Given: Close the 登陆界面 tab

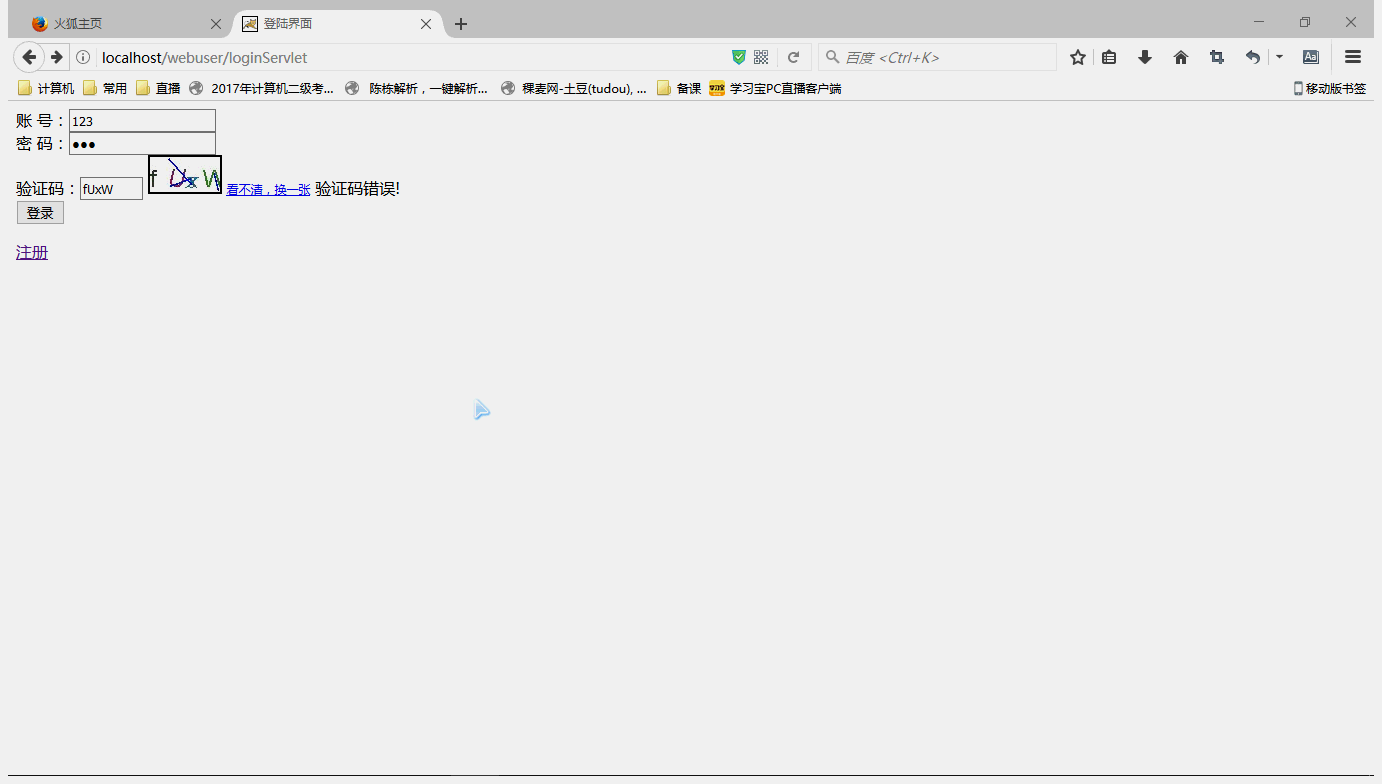Looking at the screenshot, I should point(426,24).
